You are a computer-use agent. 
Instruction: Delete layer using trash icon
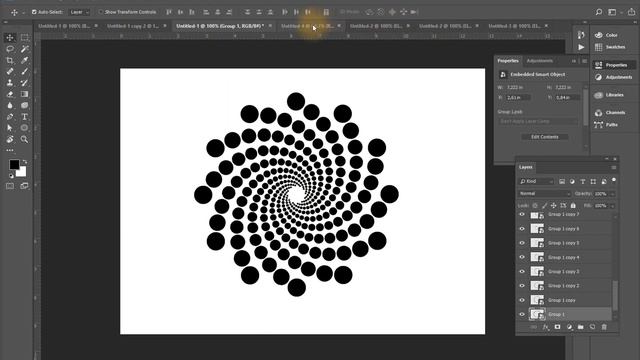tap(604, 327)
